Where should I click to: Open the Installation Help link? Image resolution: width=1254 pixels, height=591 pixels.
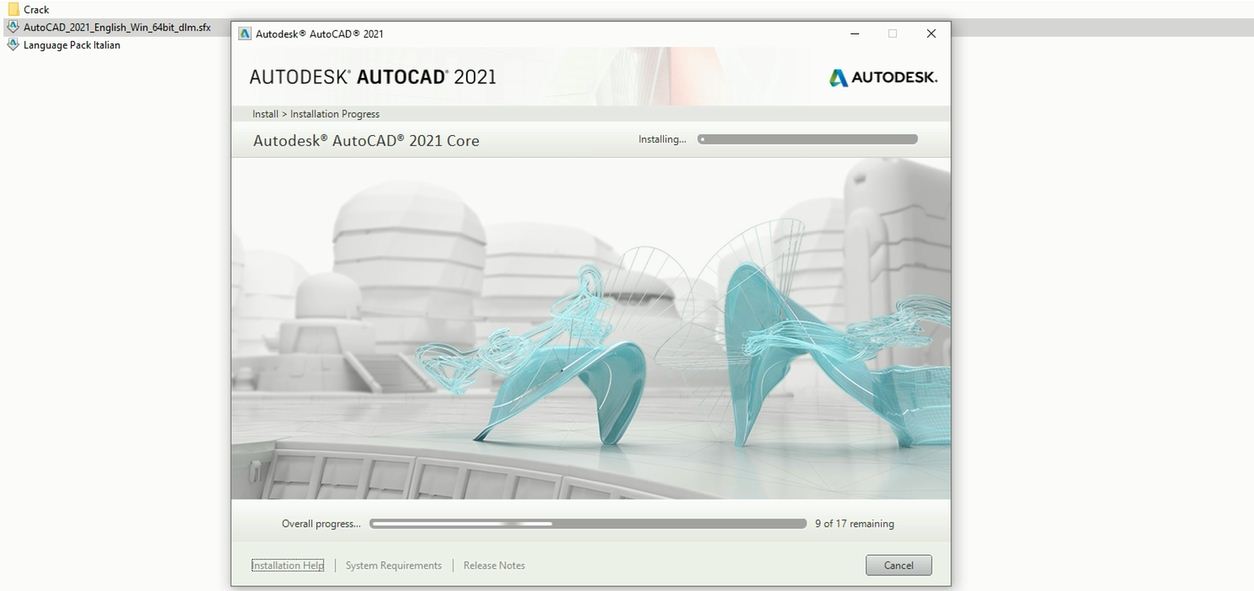[288, 566]
